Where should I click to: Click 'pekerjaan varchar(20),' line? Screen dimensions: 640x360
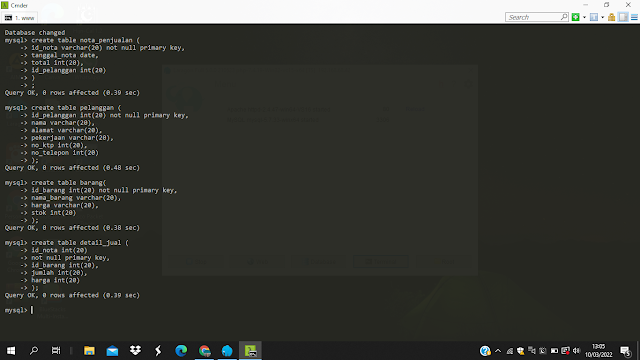coord(72,138)
